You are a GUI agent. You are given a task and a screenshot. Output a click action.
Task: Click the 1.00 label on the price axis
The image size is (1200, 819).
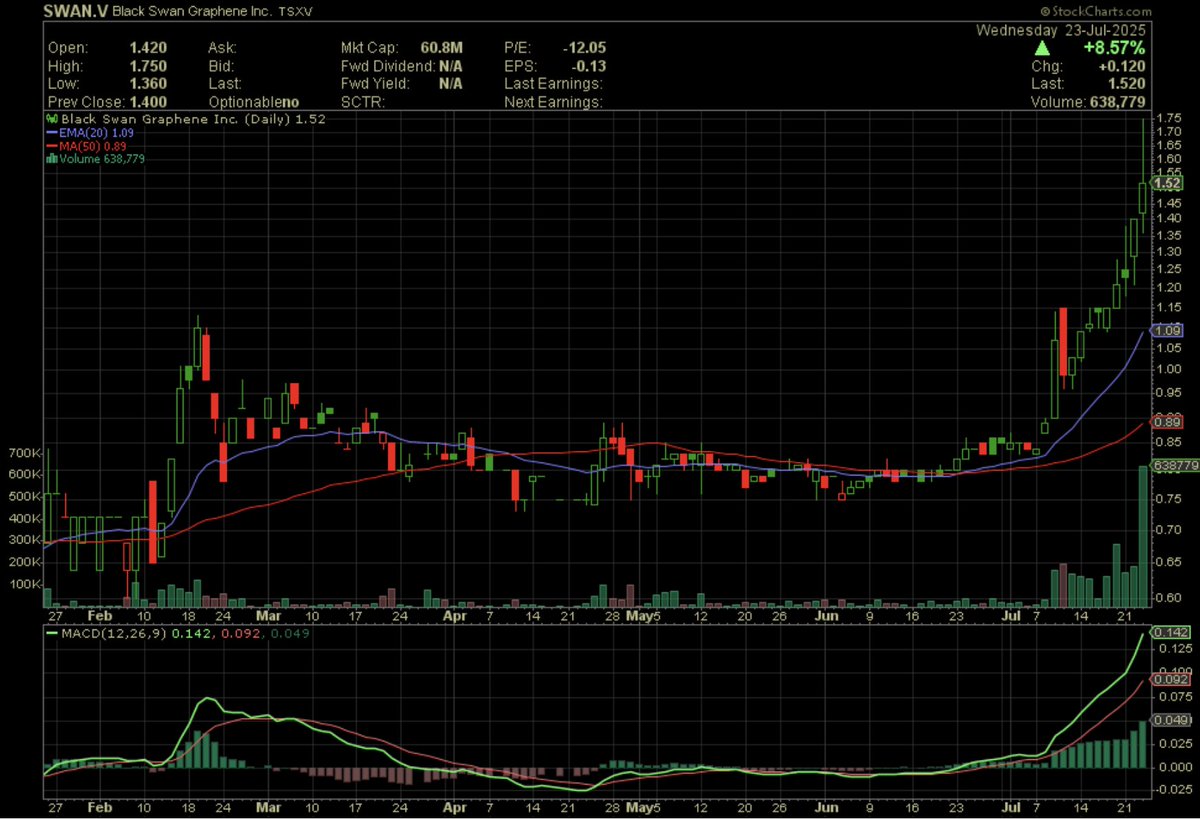tap(1169, 369)
